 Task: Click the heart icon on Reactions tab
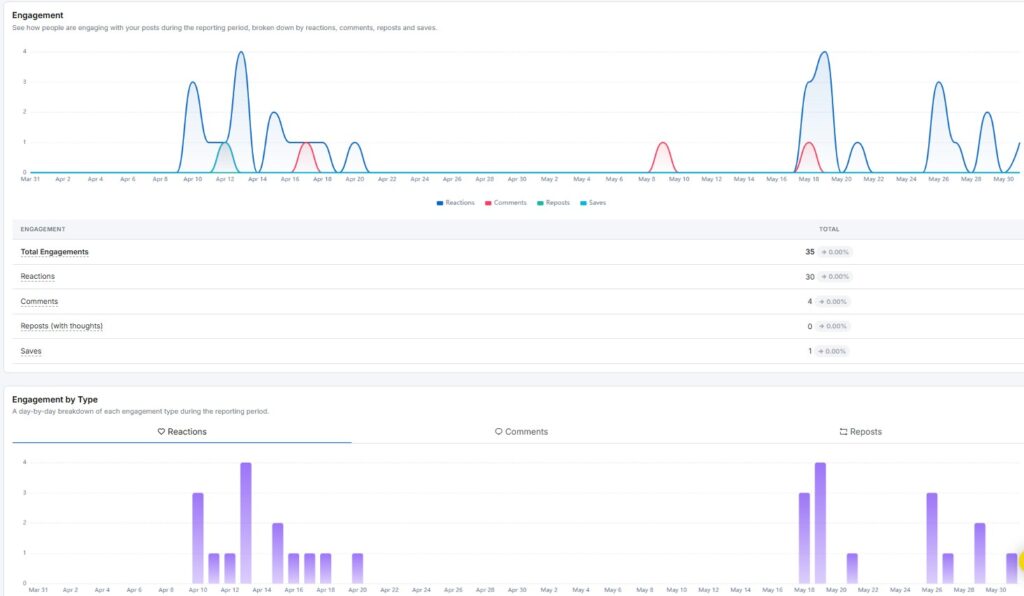pyautogui.click(x=161, y=431)
